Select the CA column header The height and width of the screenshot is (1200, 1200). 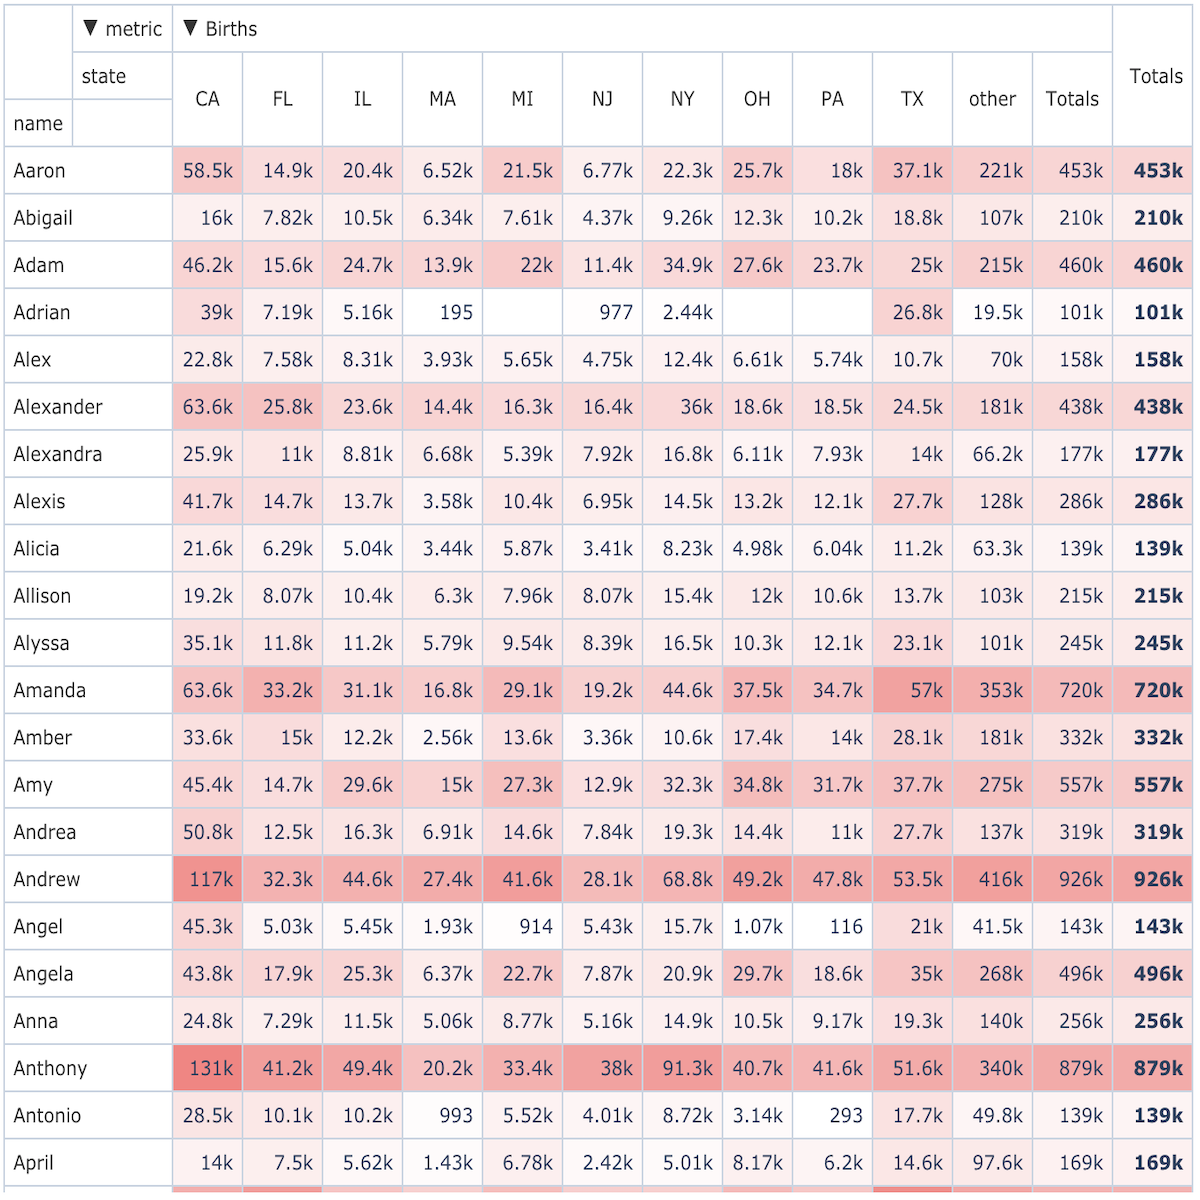click(x=207, y=99)
